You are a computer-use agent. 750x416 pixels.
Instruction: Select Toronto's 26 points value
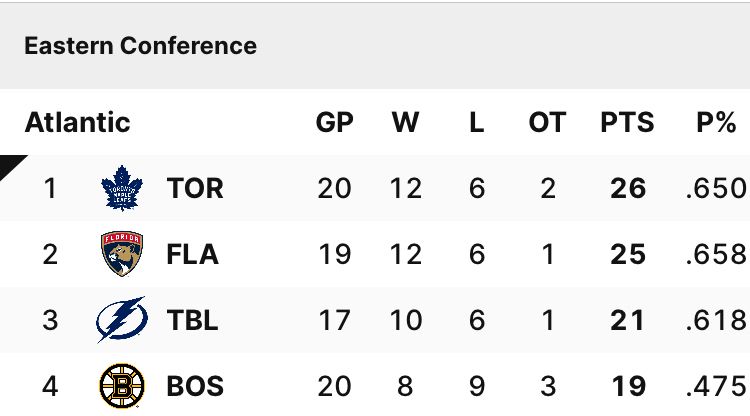click(628, 188)
